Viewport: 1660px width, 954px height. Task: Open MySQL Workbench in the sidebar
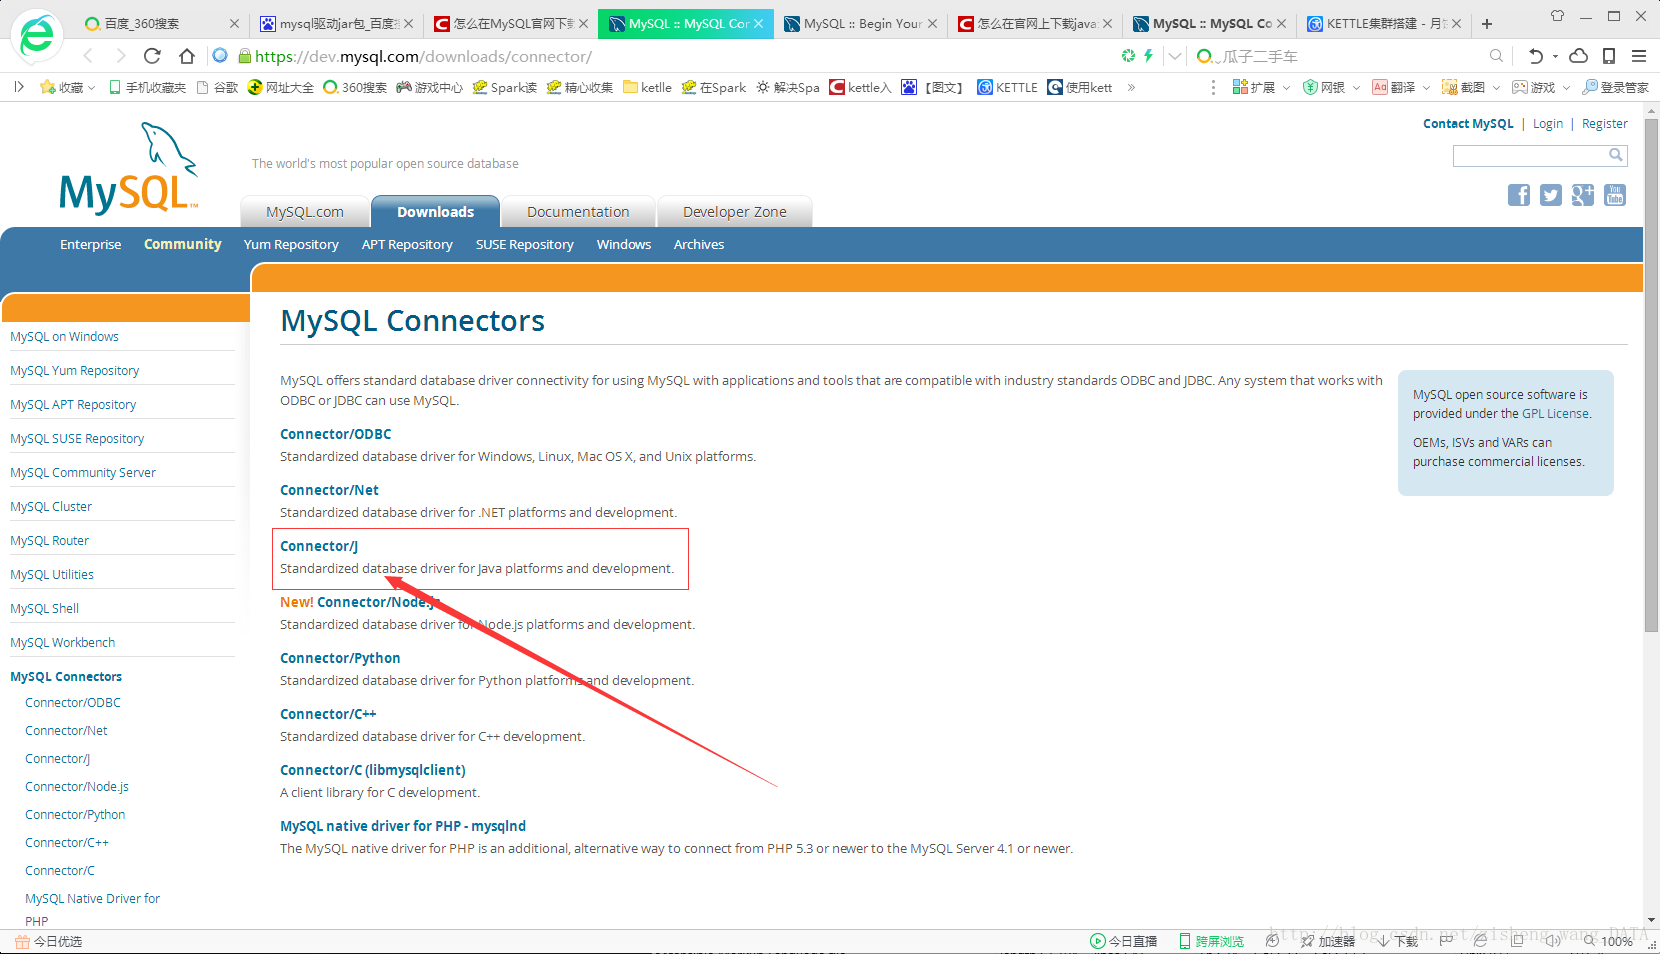pyautogui.click(x=62, y=642)
